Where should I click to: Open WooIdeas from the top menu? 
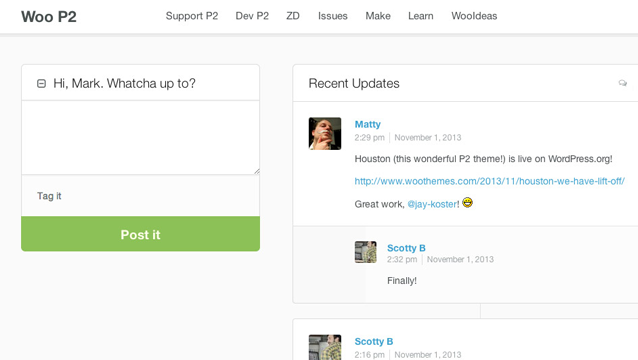474,16
